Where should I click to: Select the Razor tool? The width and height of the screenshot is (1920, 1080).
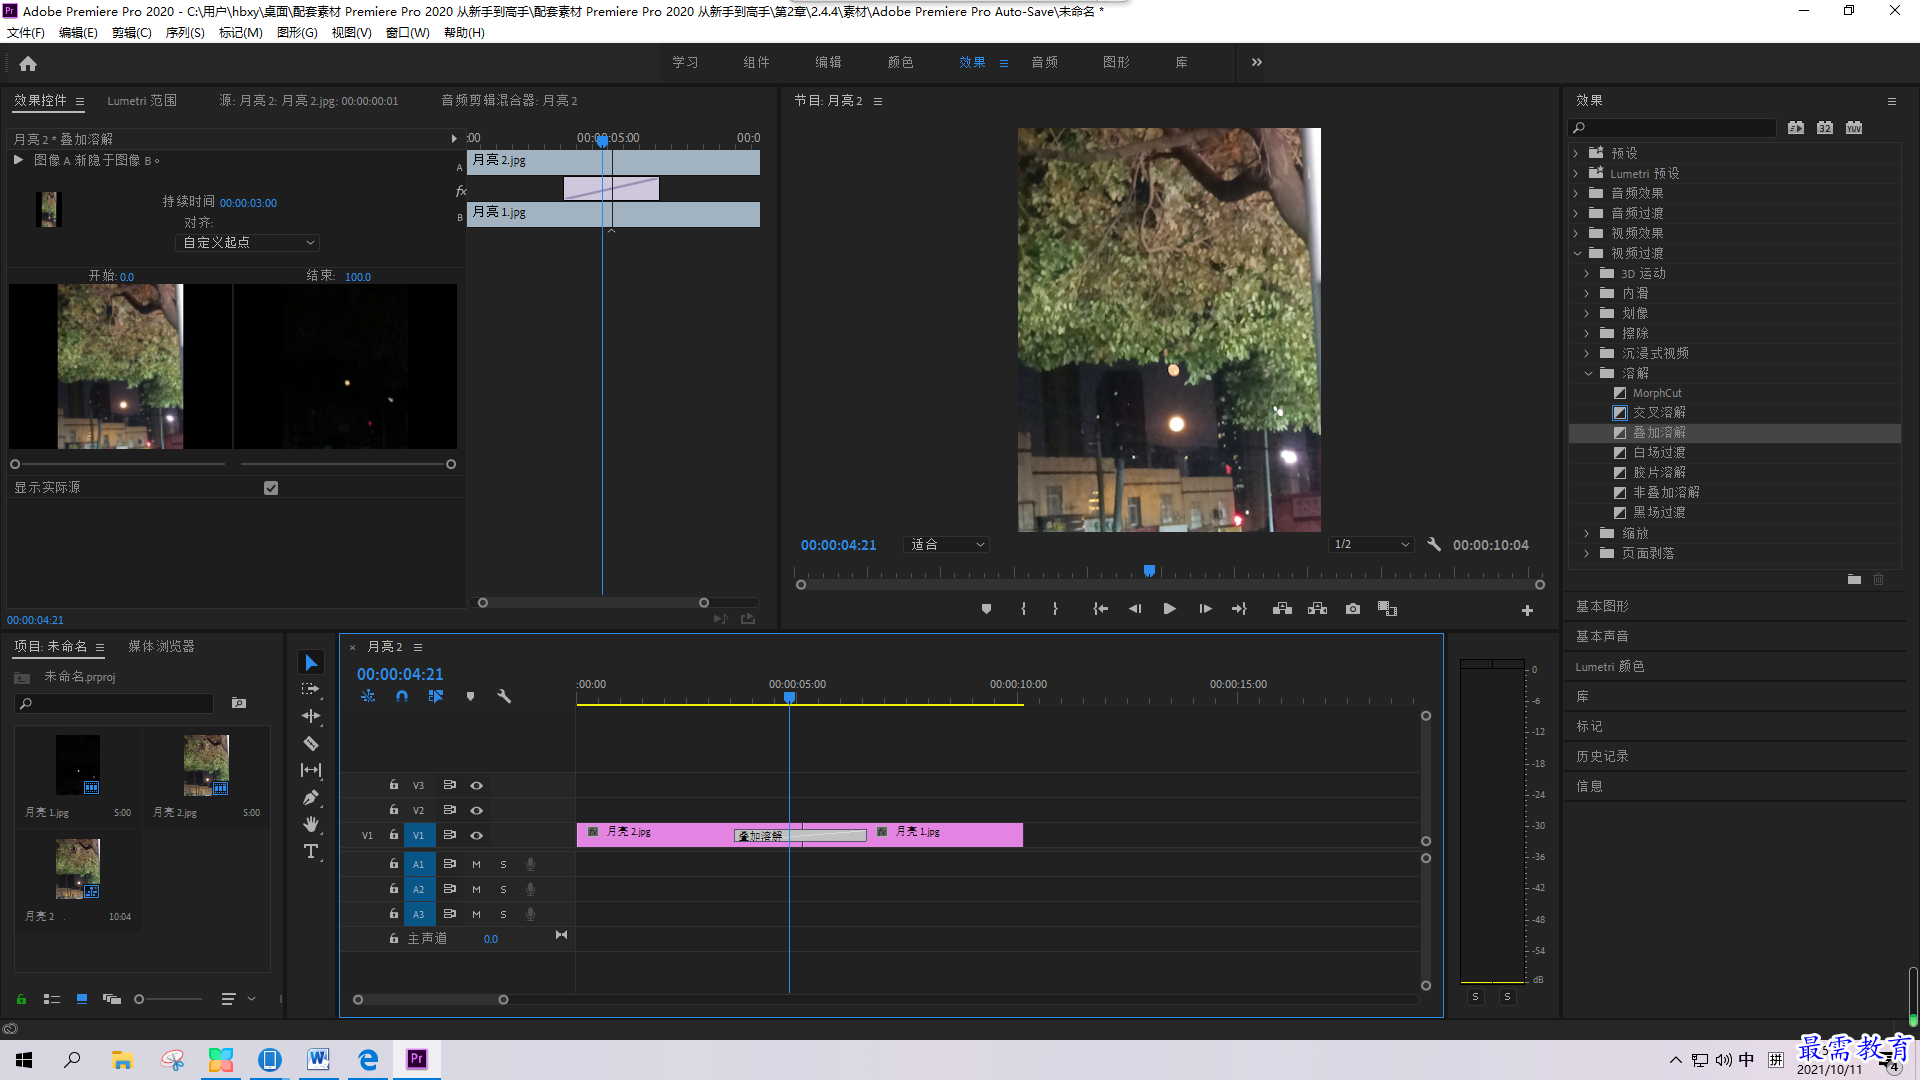pos(311,743)
